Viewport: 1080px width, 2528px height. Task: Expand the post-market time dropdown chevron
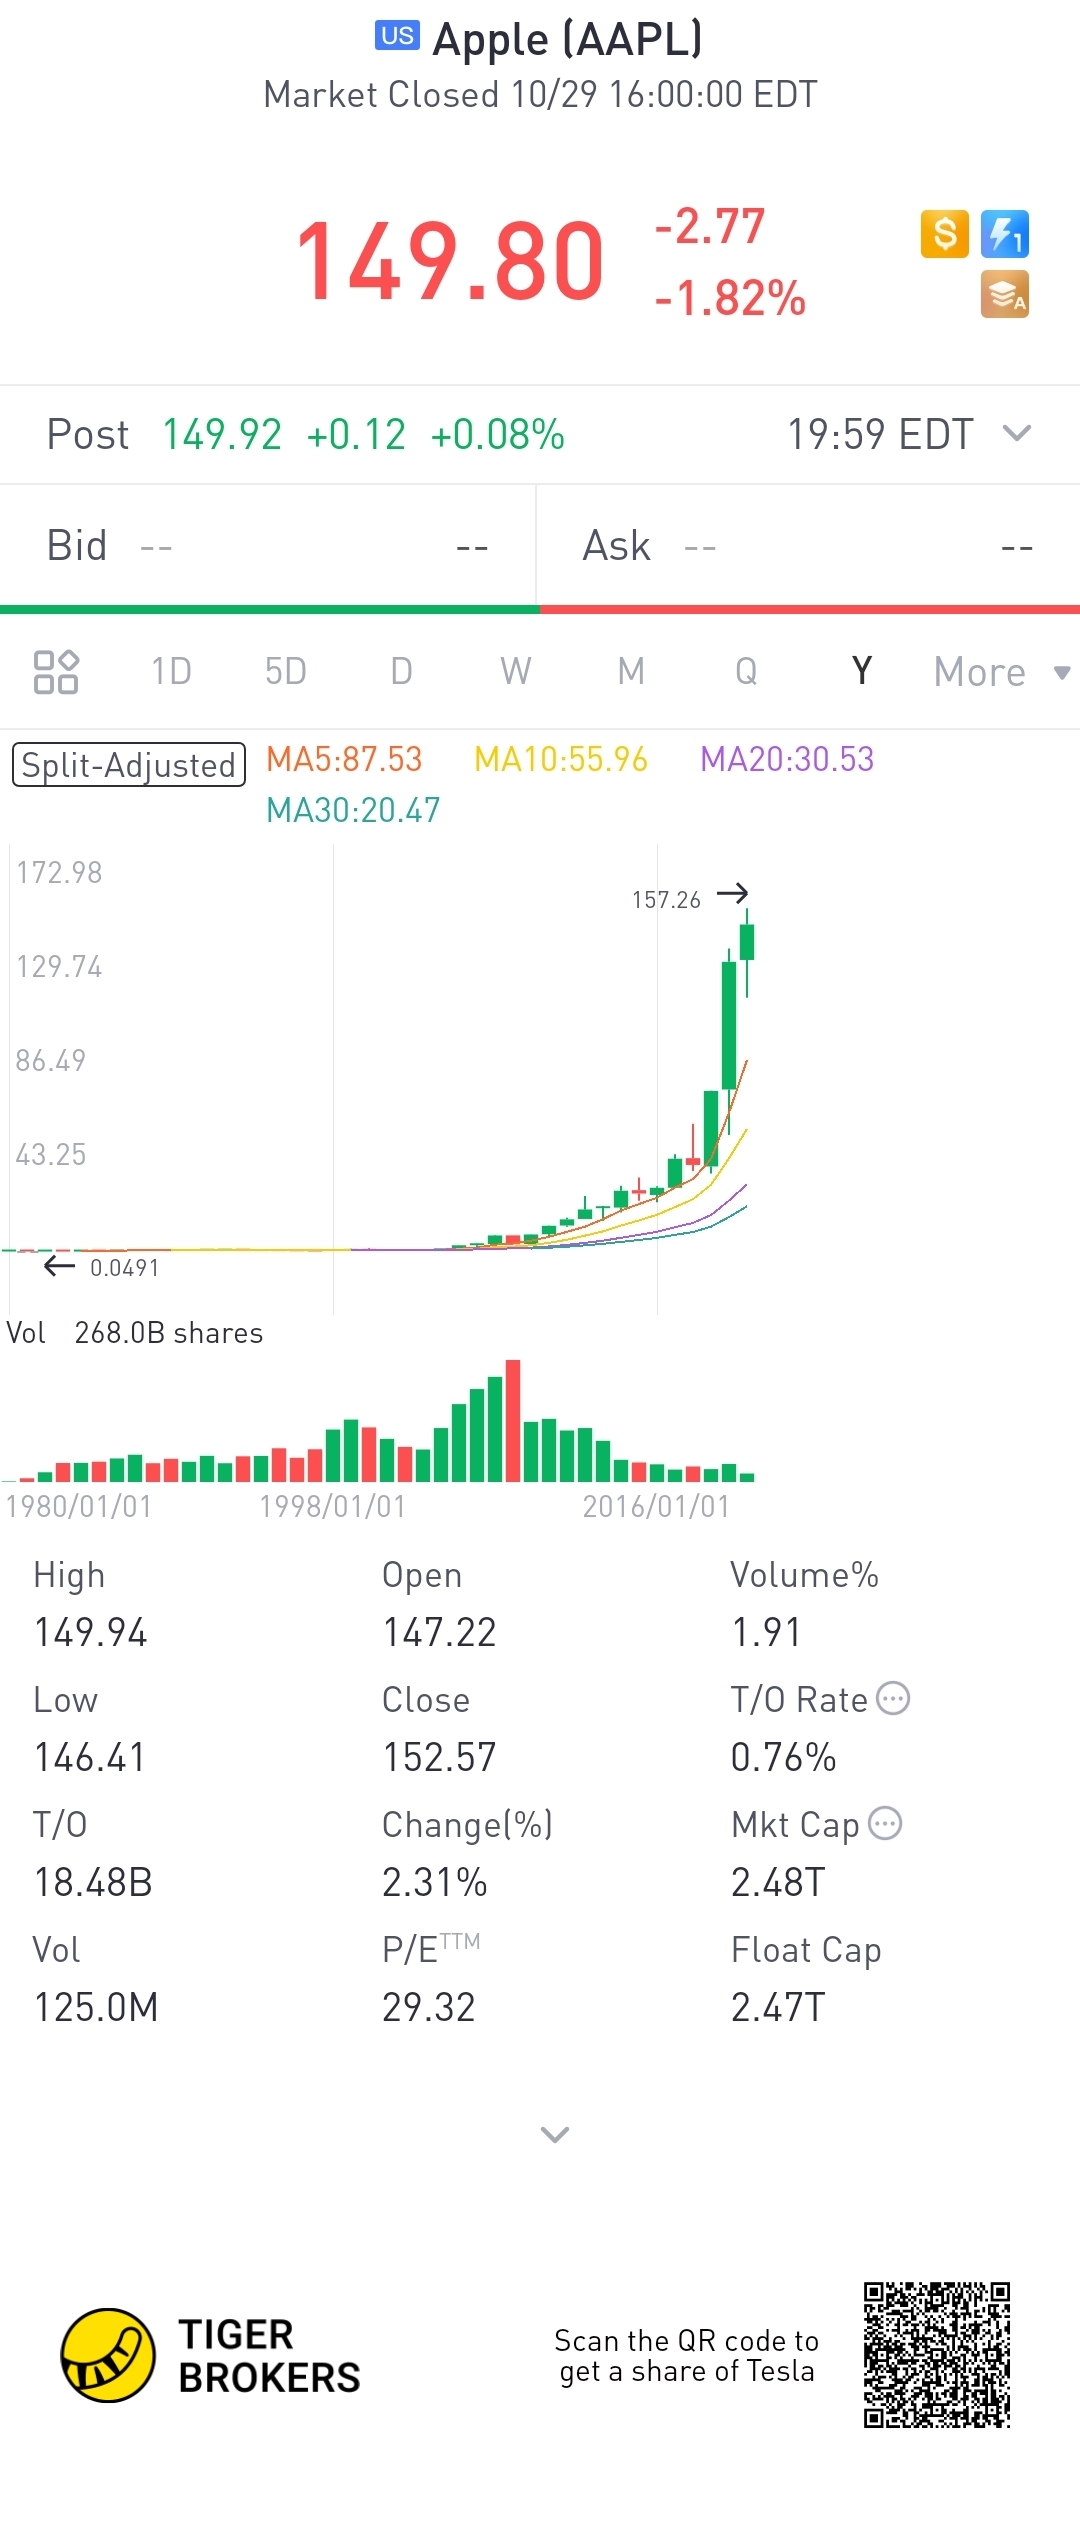pyautogui.click(x=1017, y=433)
